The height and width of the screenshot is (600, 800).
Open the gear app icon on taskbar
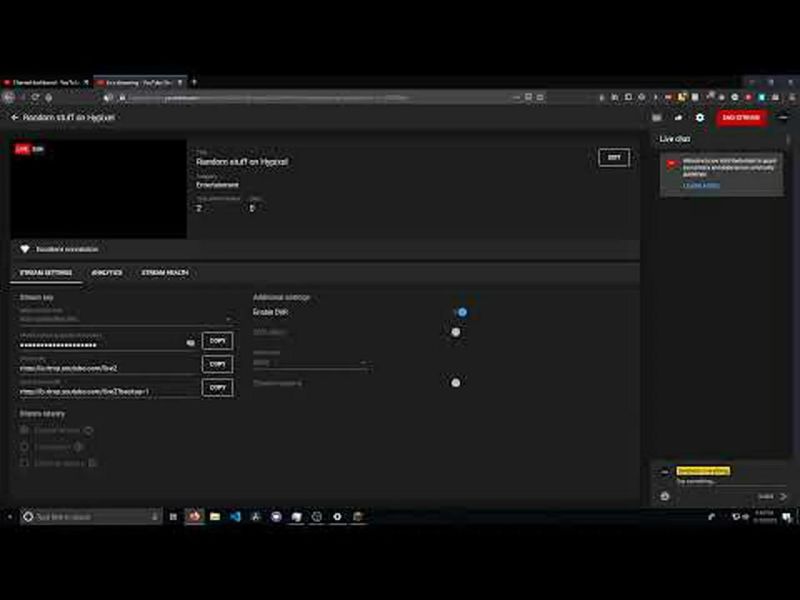coord(337,517)
